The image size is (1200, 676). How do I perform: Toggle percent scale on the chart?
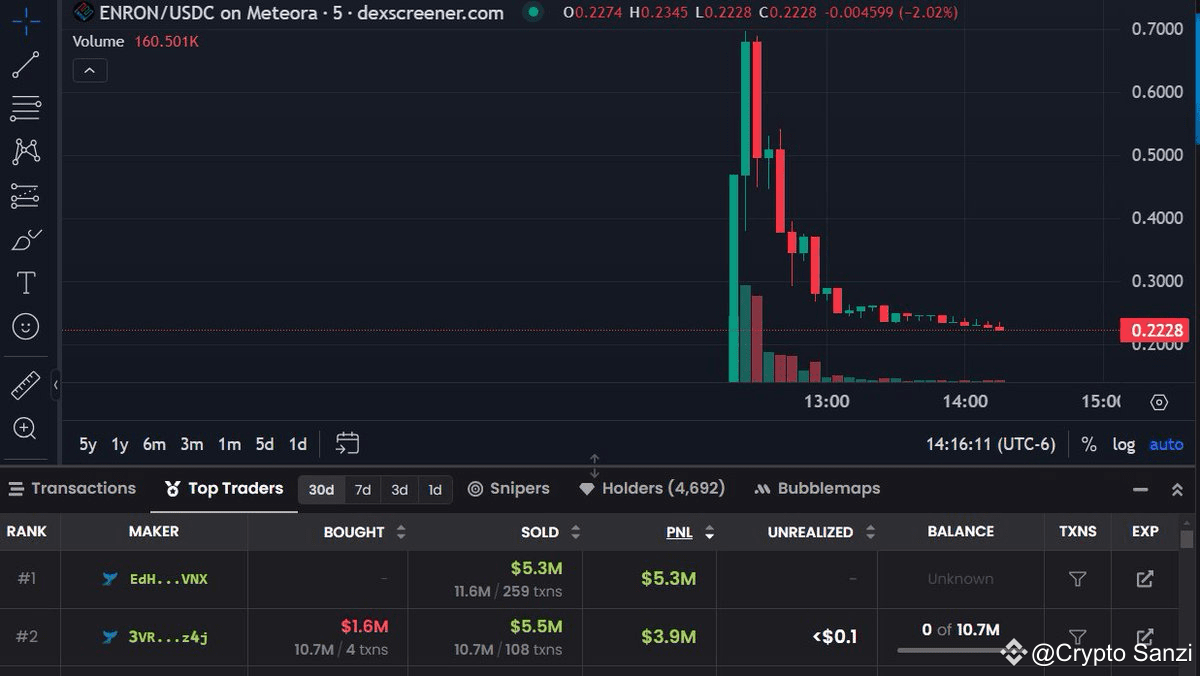[1089, 445]
